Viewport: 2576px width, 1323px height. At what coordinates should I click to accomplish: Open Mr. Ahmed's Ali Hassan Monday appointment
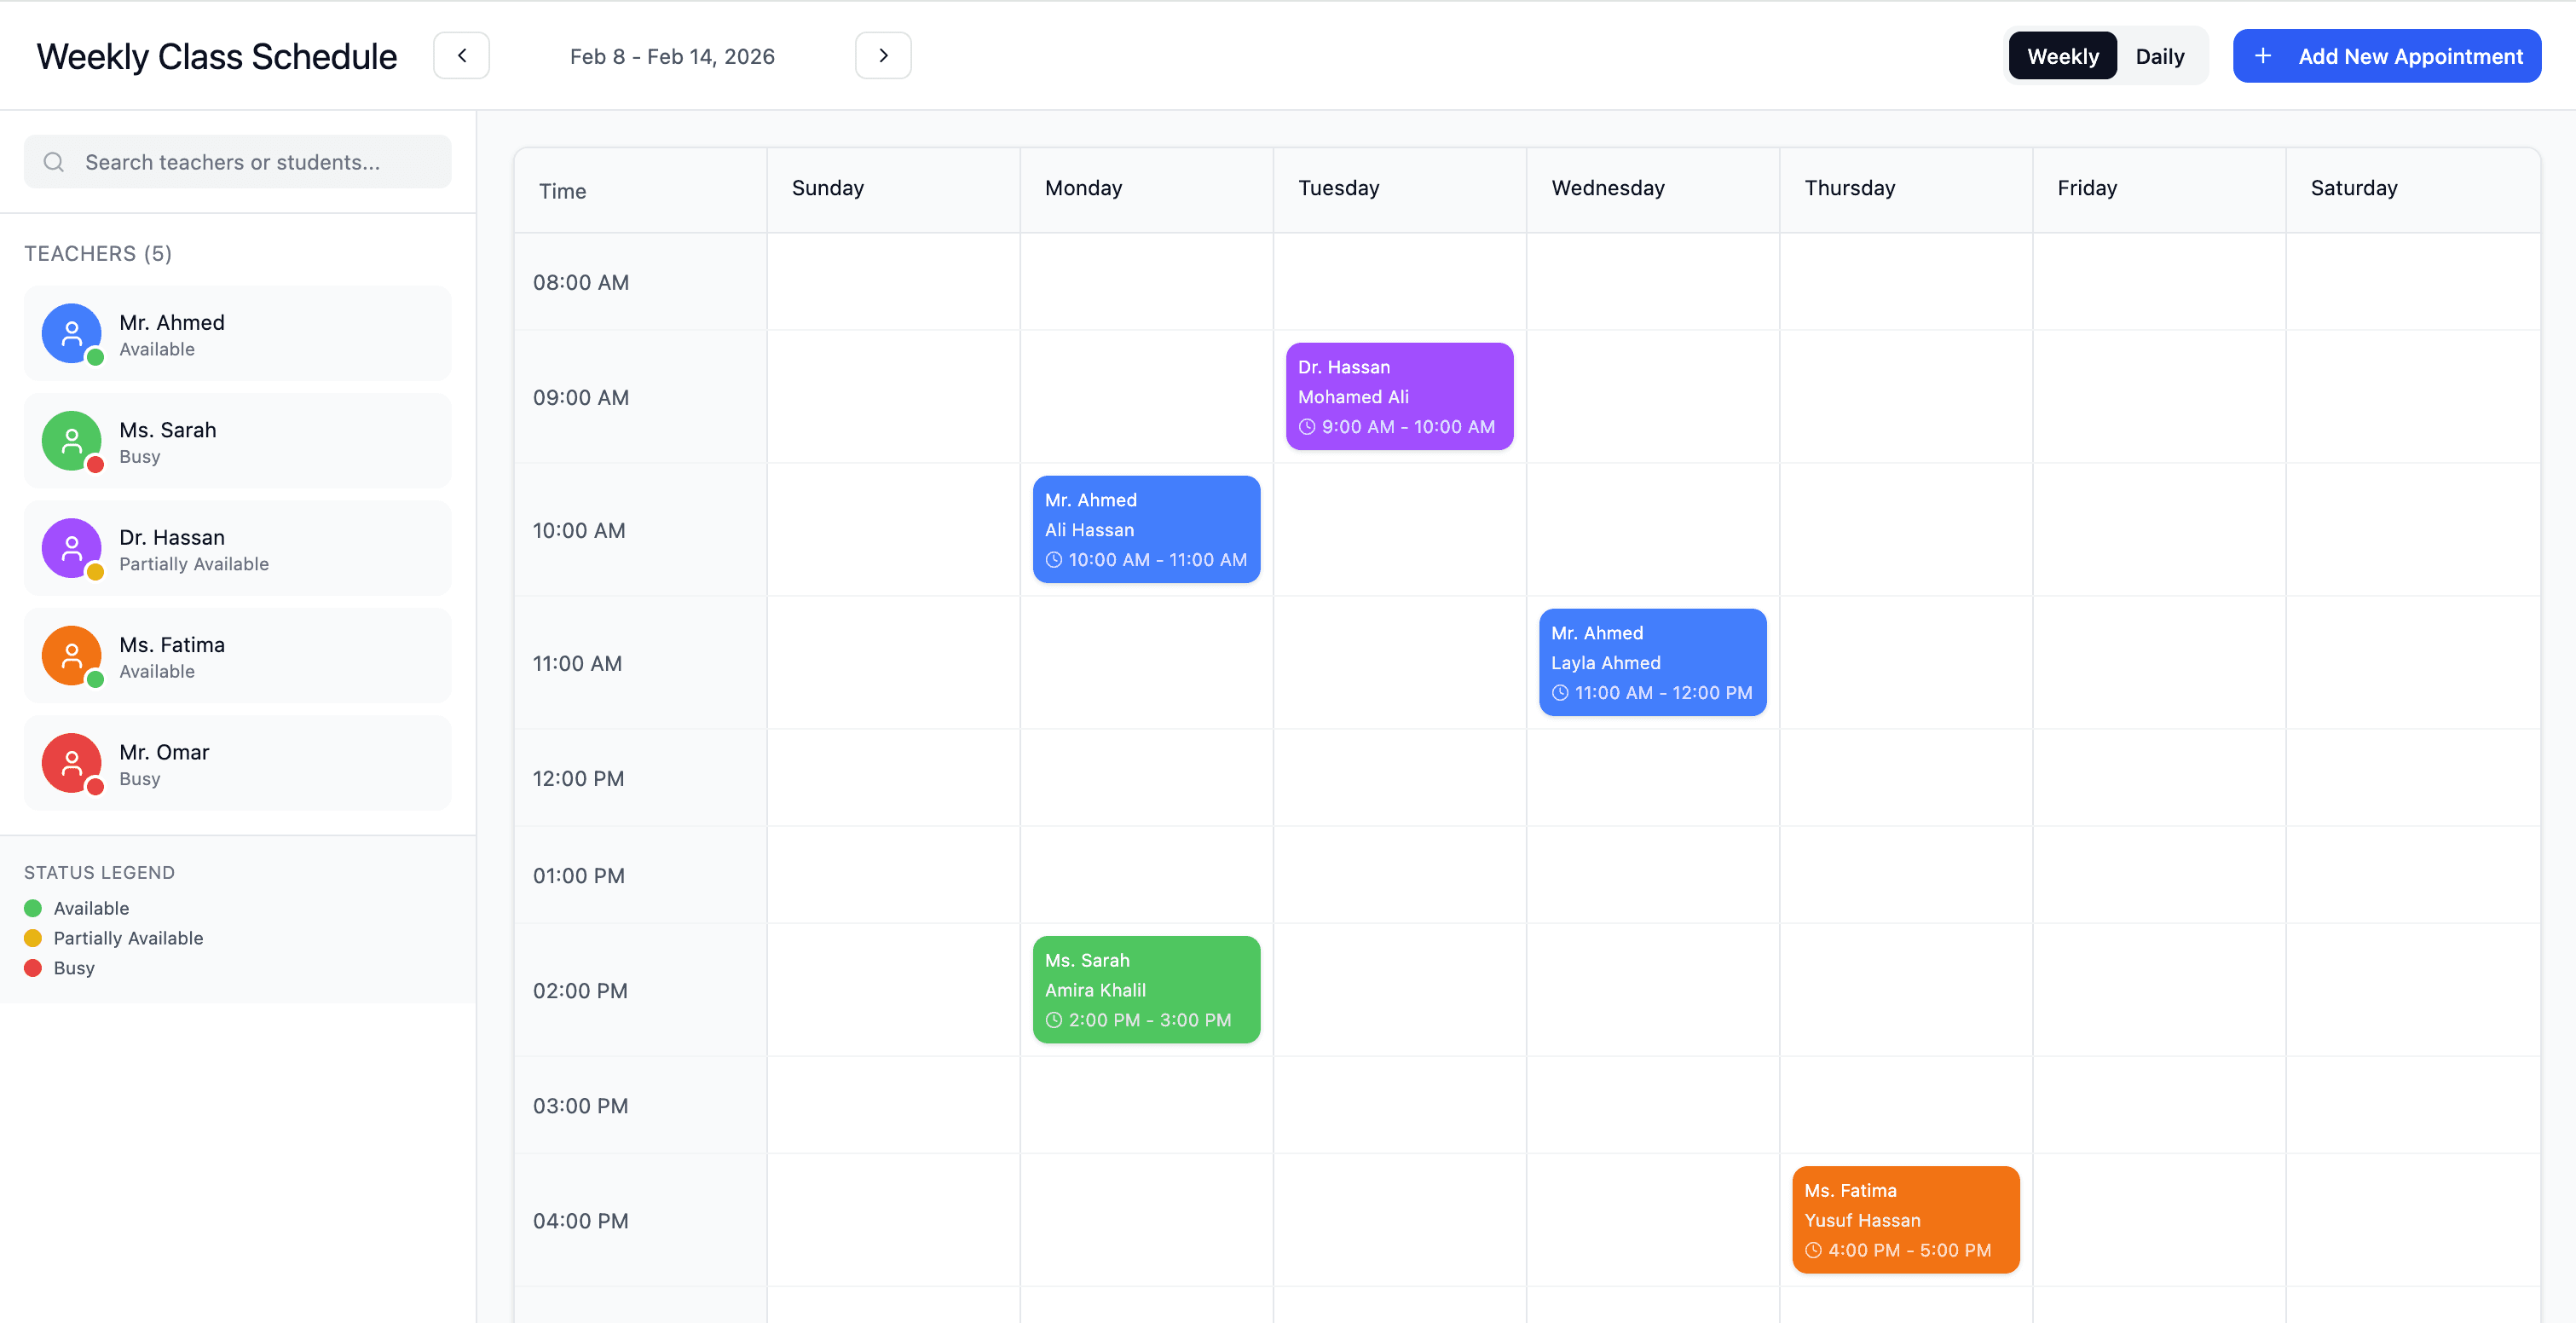pyautogui.click(x=1146, y=530)
